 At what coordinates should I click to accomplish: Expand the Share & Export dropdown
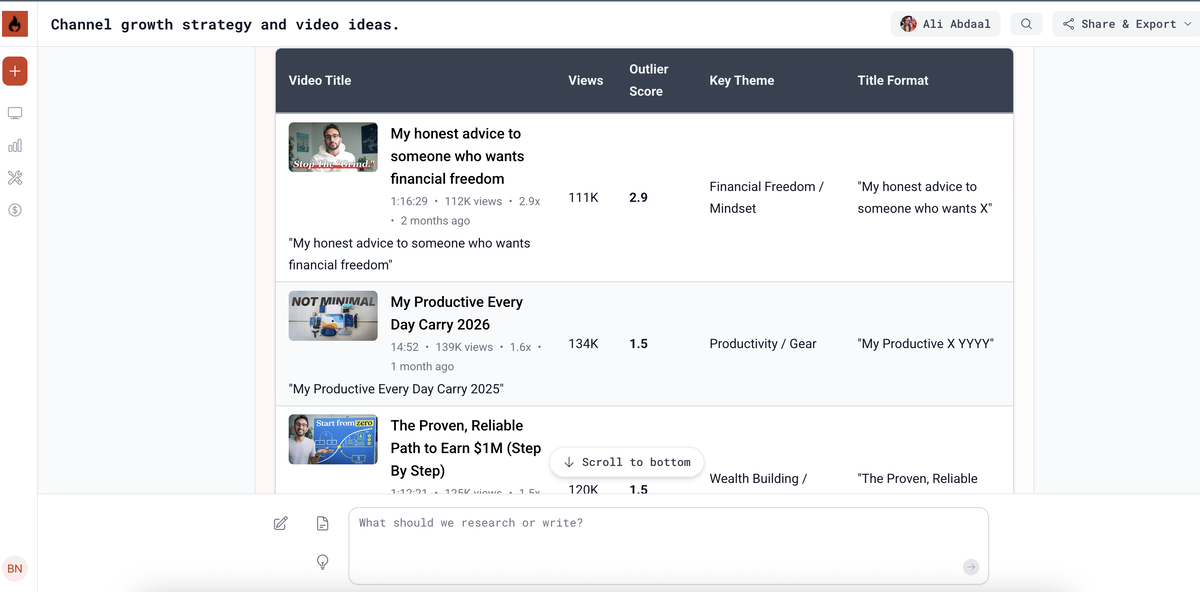pos(1124,23)
